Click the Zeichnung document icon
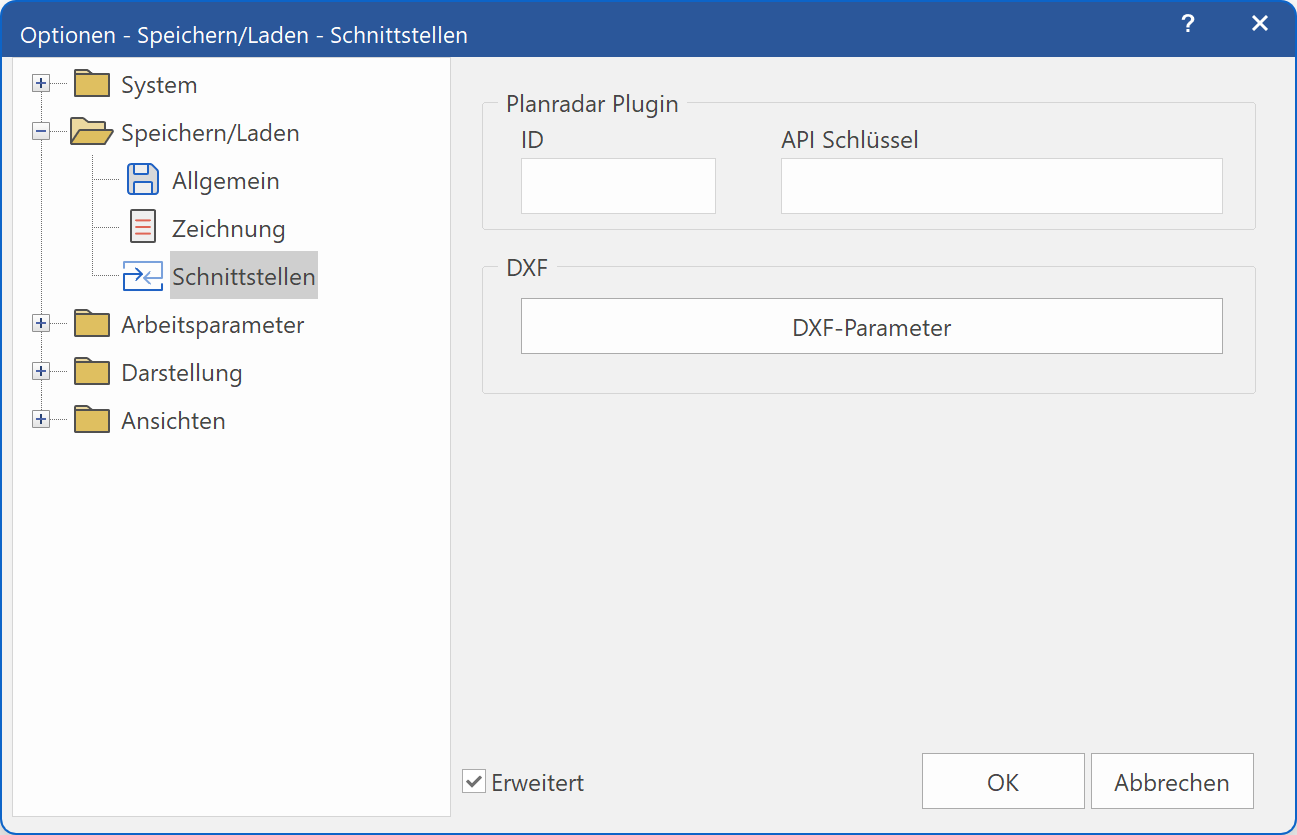 click(x=143, y=228)
